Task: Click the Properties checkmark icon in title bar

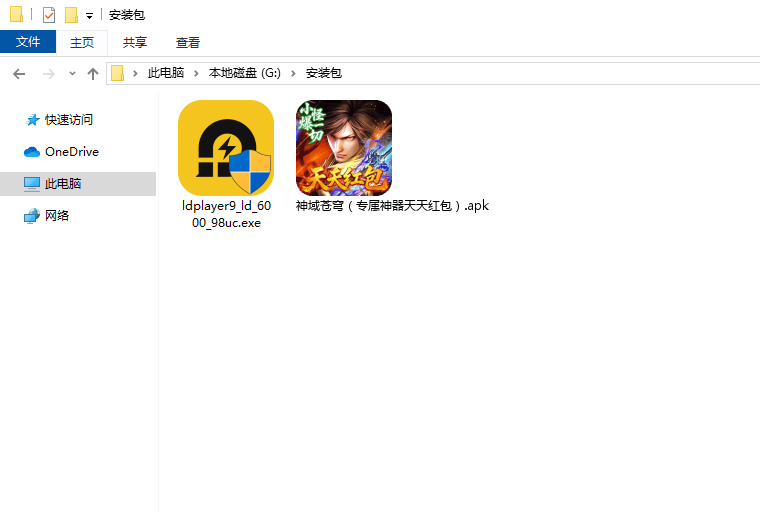Action: [x=49, y=15]
